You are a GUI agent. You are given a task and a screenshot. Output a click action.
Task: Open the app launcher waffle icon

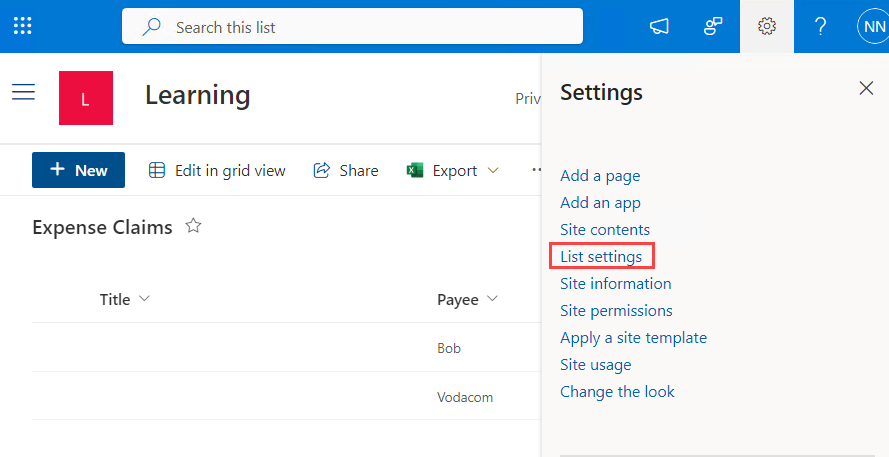22,27
